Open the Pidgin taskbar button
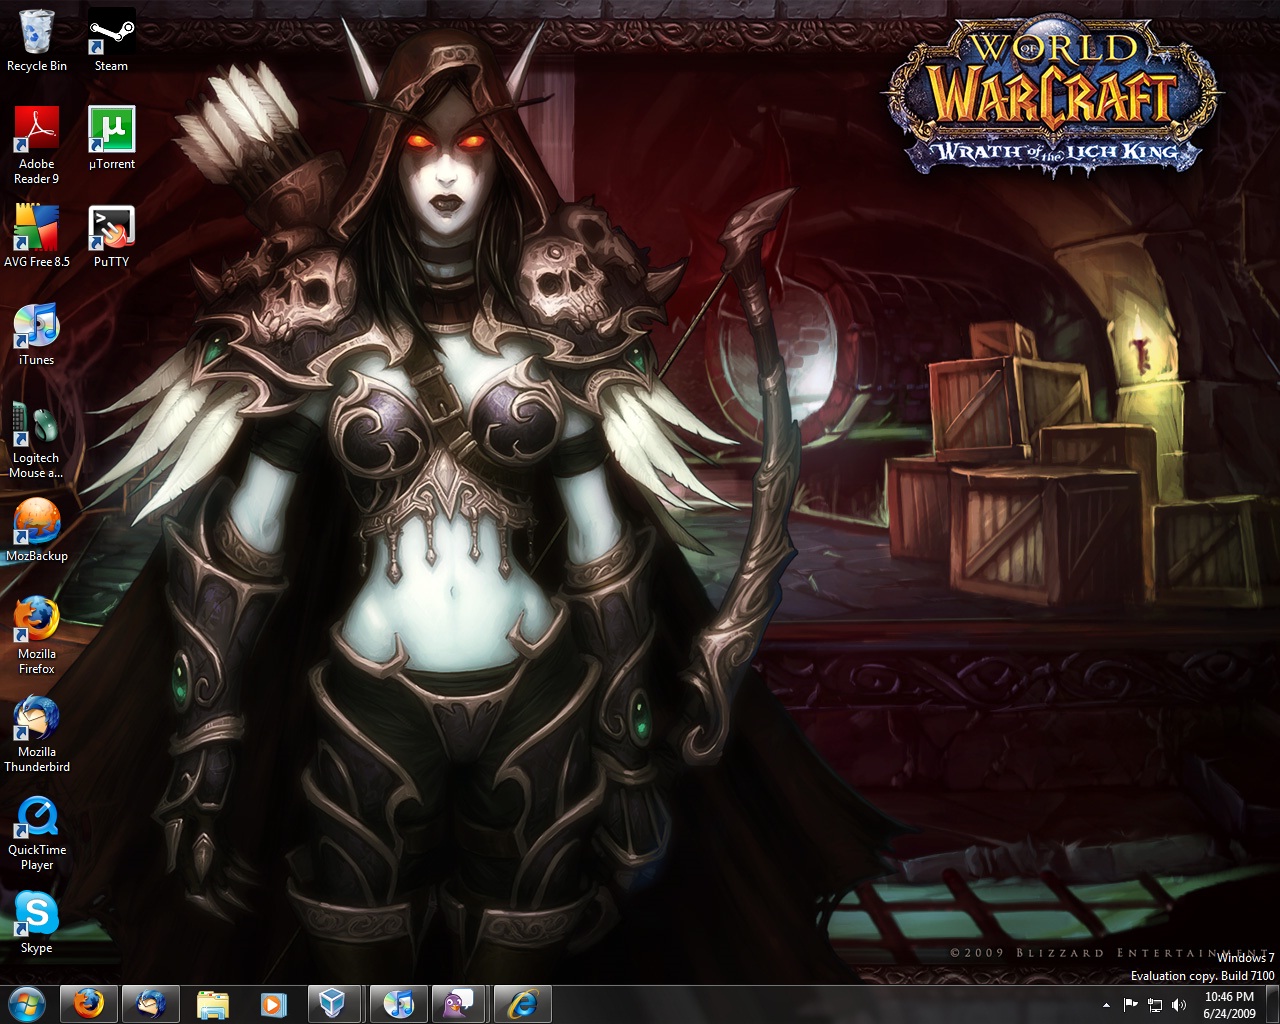The width and height of the screenshot is (1280, 1024). 461,1004
